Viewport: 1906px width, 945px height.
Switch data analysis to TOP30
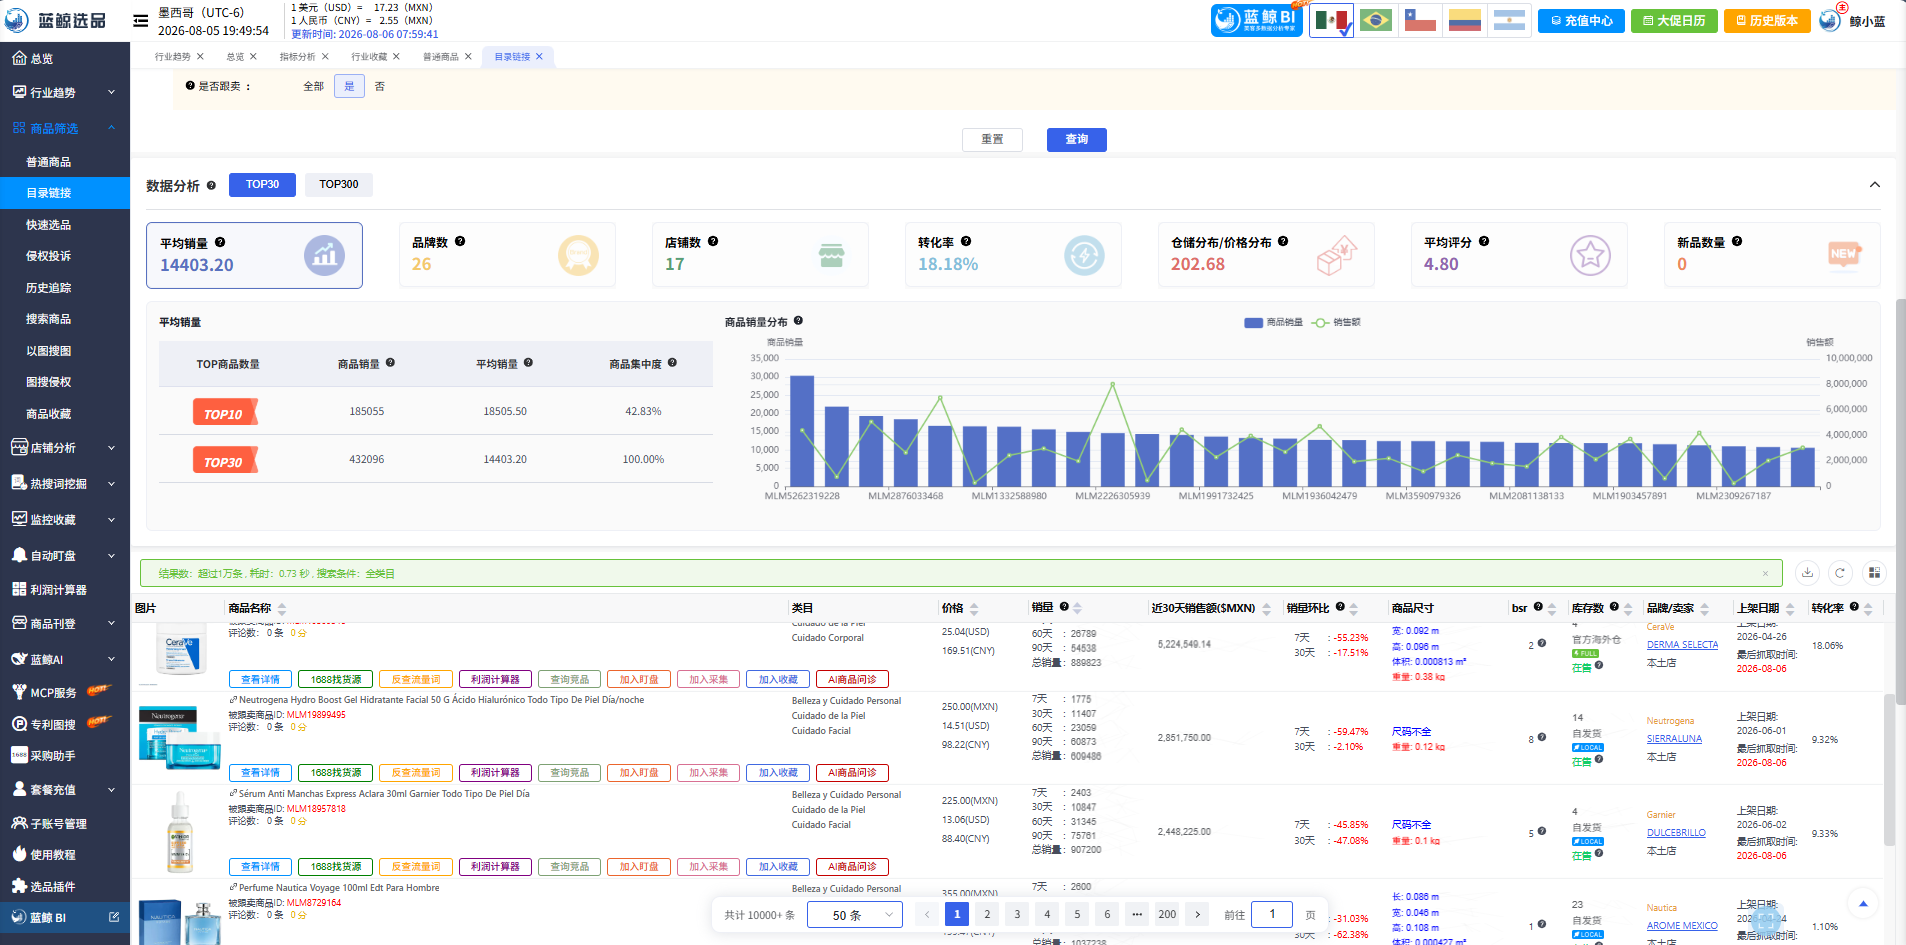tap(263, 185)
